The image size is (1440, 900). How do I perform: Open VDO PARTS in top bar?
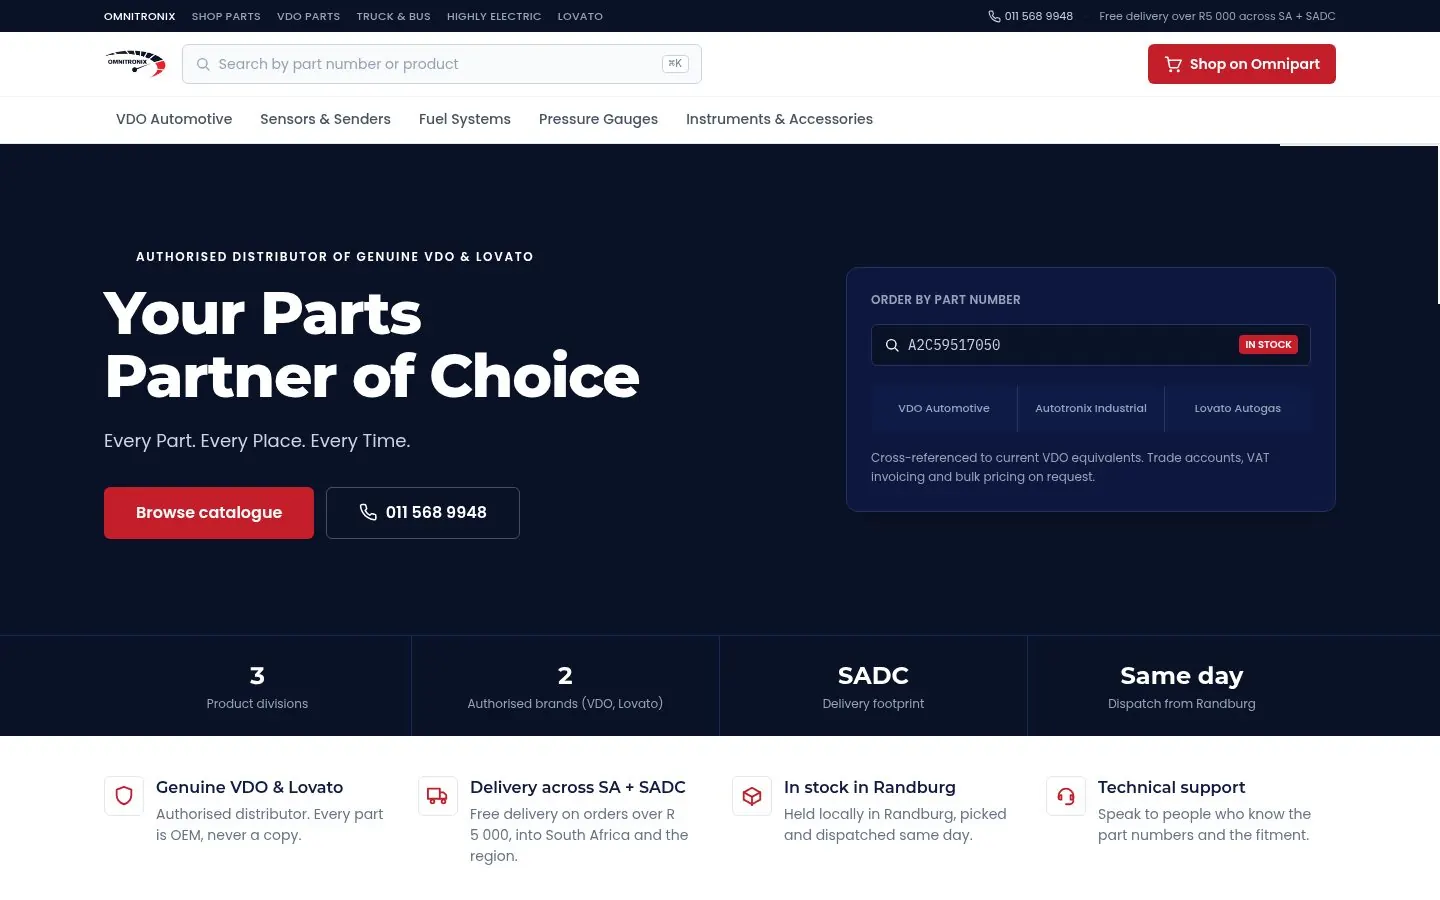[308, 16]
